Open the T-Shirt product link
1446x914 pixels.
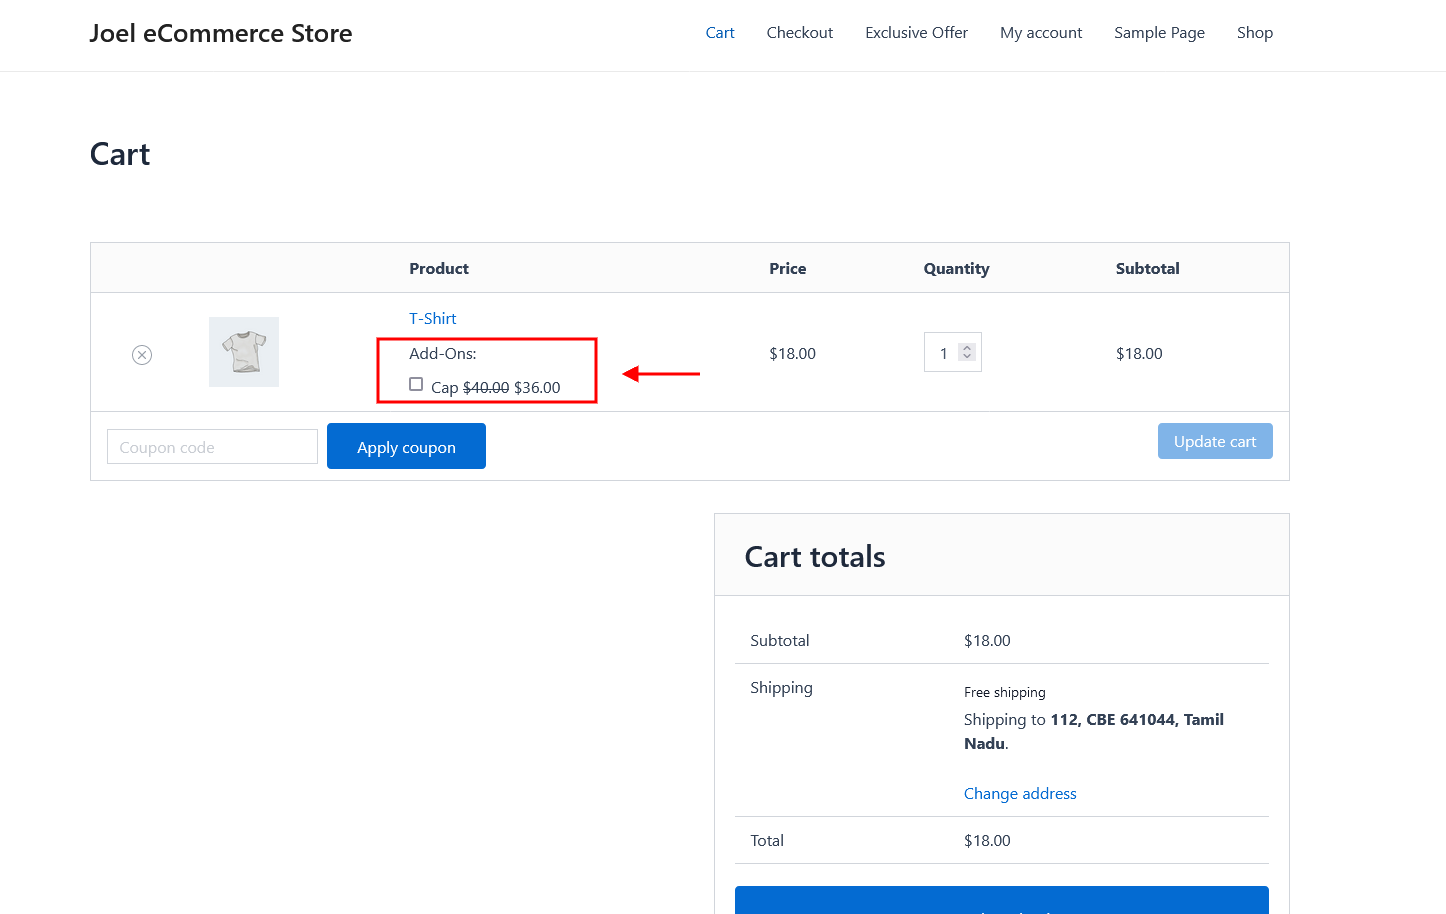coord(432,318)
